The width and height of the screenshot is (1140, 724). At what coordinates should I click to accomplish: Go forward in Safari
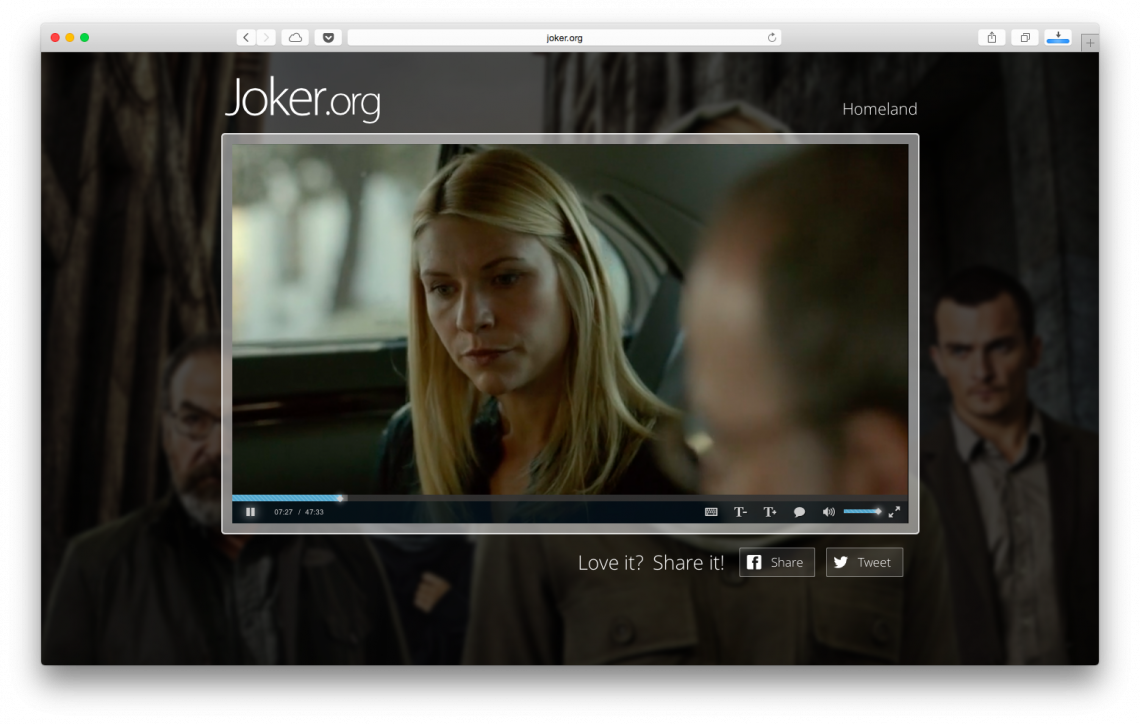[x=266, y=38]
